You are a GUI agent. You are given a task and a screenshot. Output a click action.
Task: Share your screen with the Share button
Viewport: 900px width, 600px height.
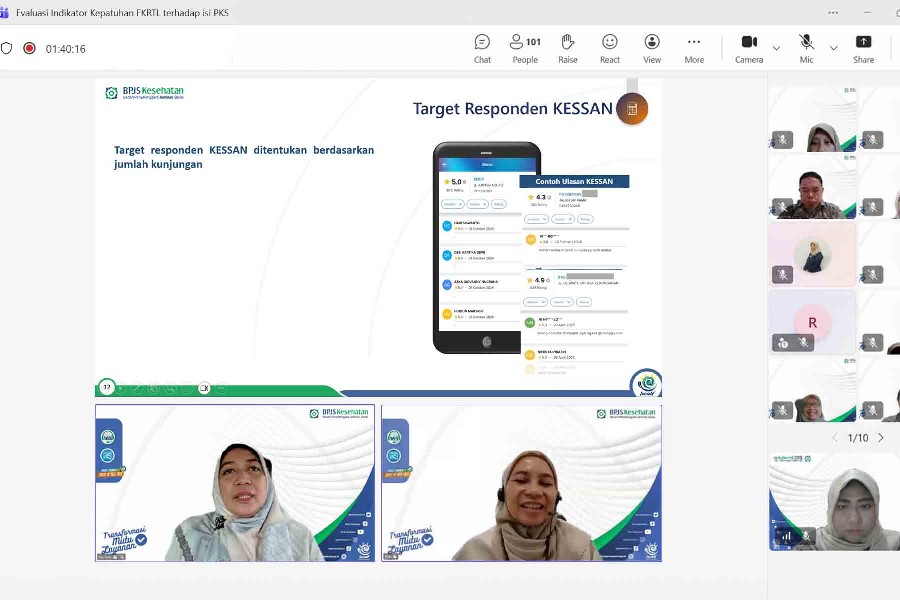863,49
